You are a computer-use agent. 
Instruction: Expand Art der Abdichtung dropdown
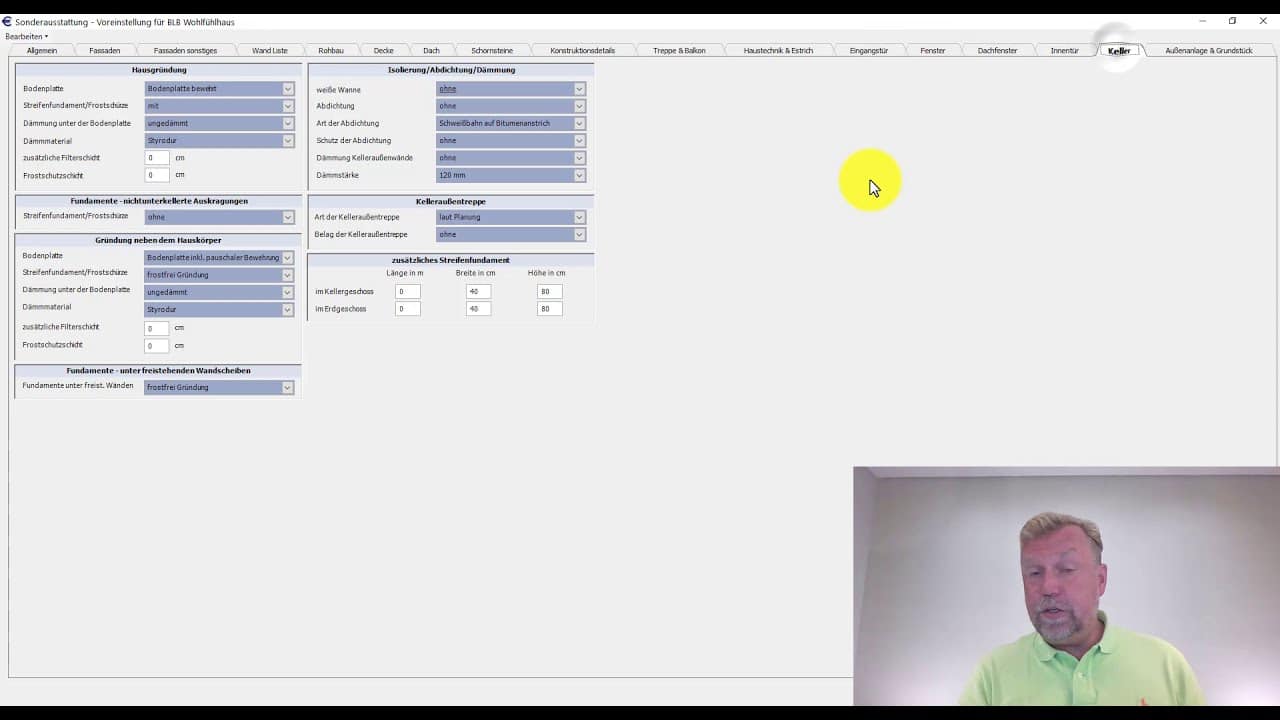coord(511,123)
